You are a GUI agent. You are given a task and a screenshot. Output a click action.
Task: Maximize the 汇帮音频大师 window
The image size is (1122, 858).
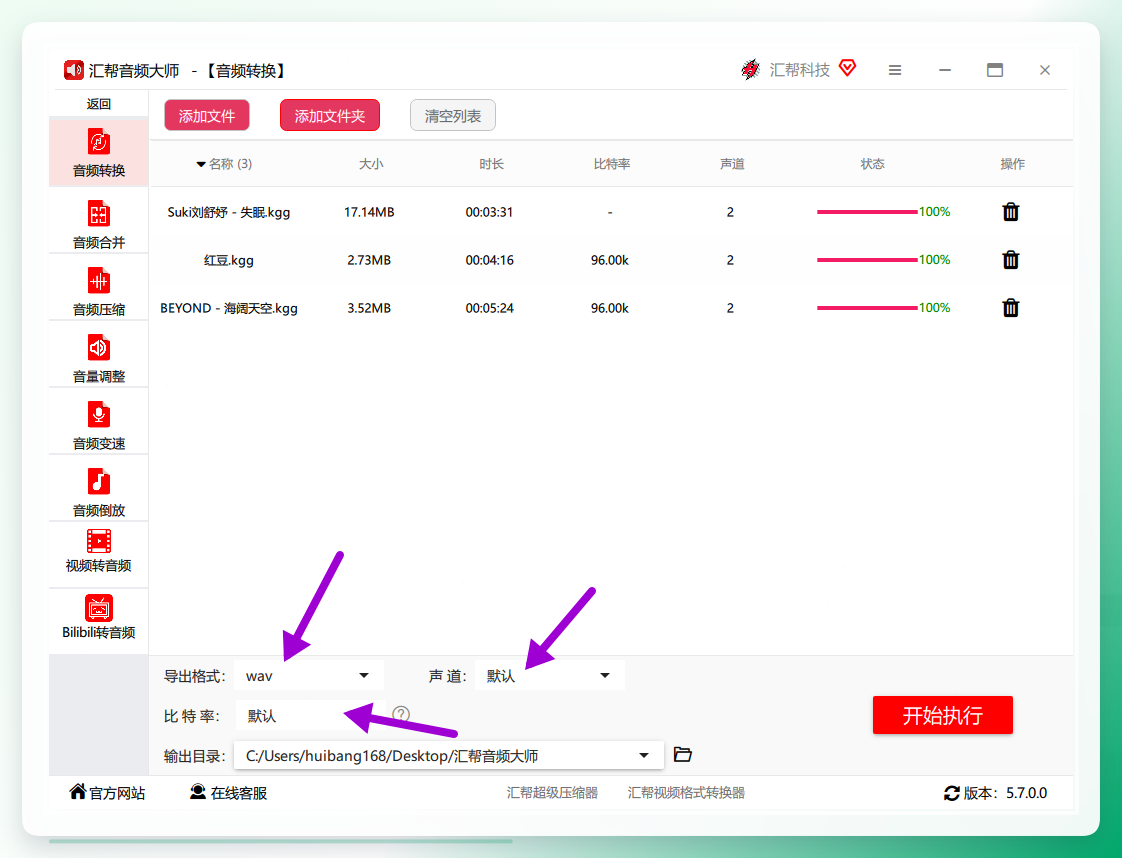click(995, 70)
